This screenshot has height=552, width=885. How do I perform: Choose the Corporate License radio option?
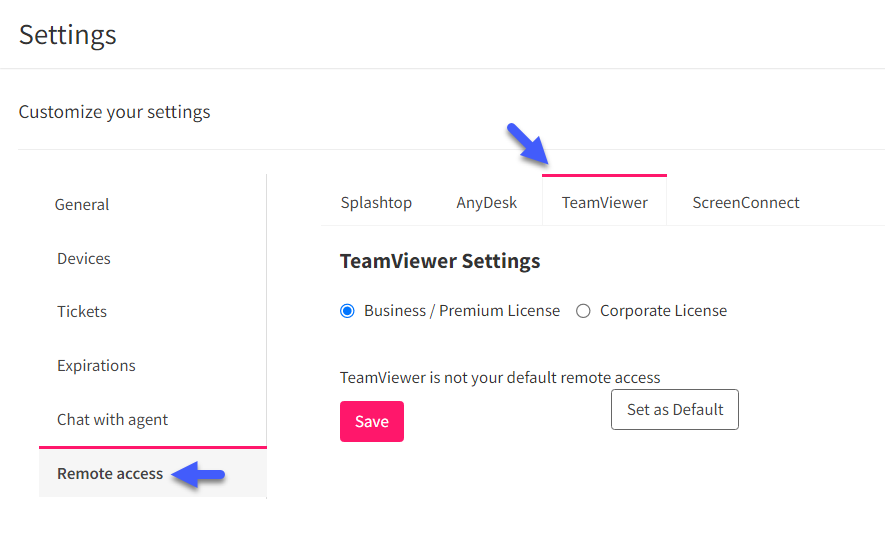(583, 311)
